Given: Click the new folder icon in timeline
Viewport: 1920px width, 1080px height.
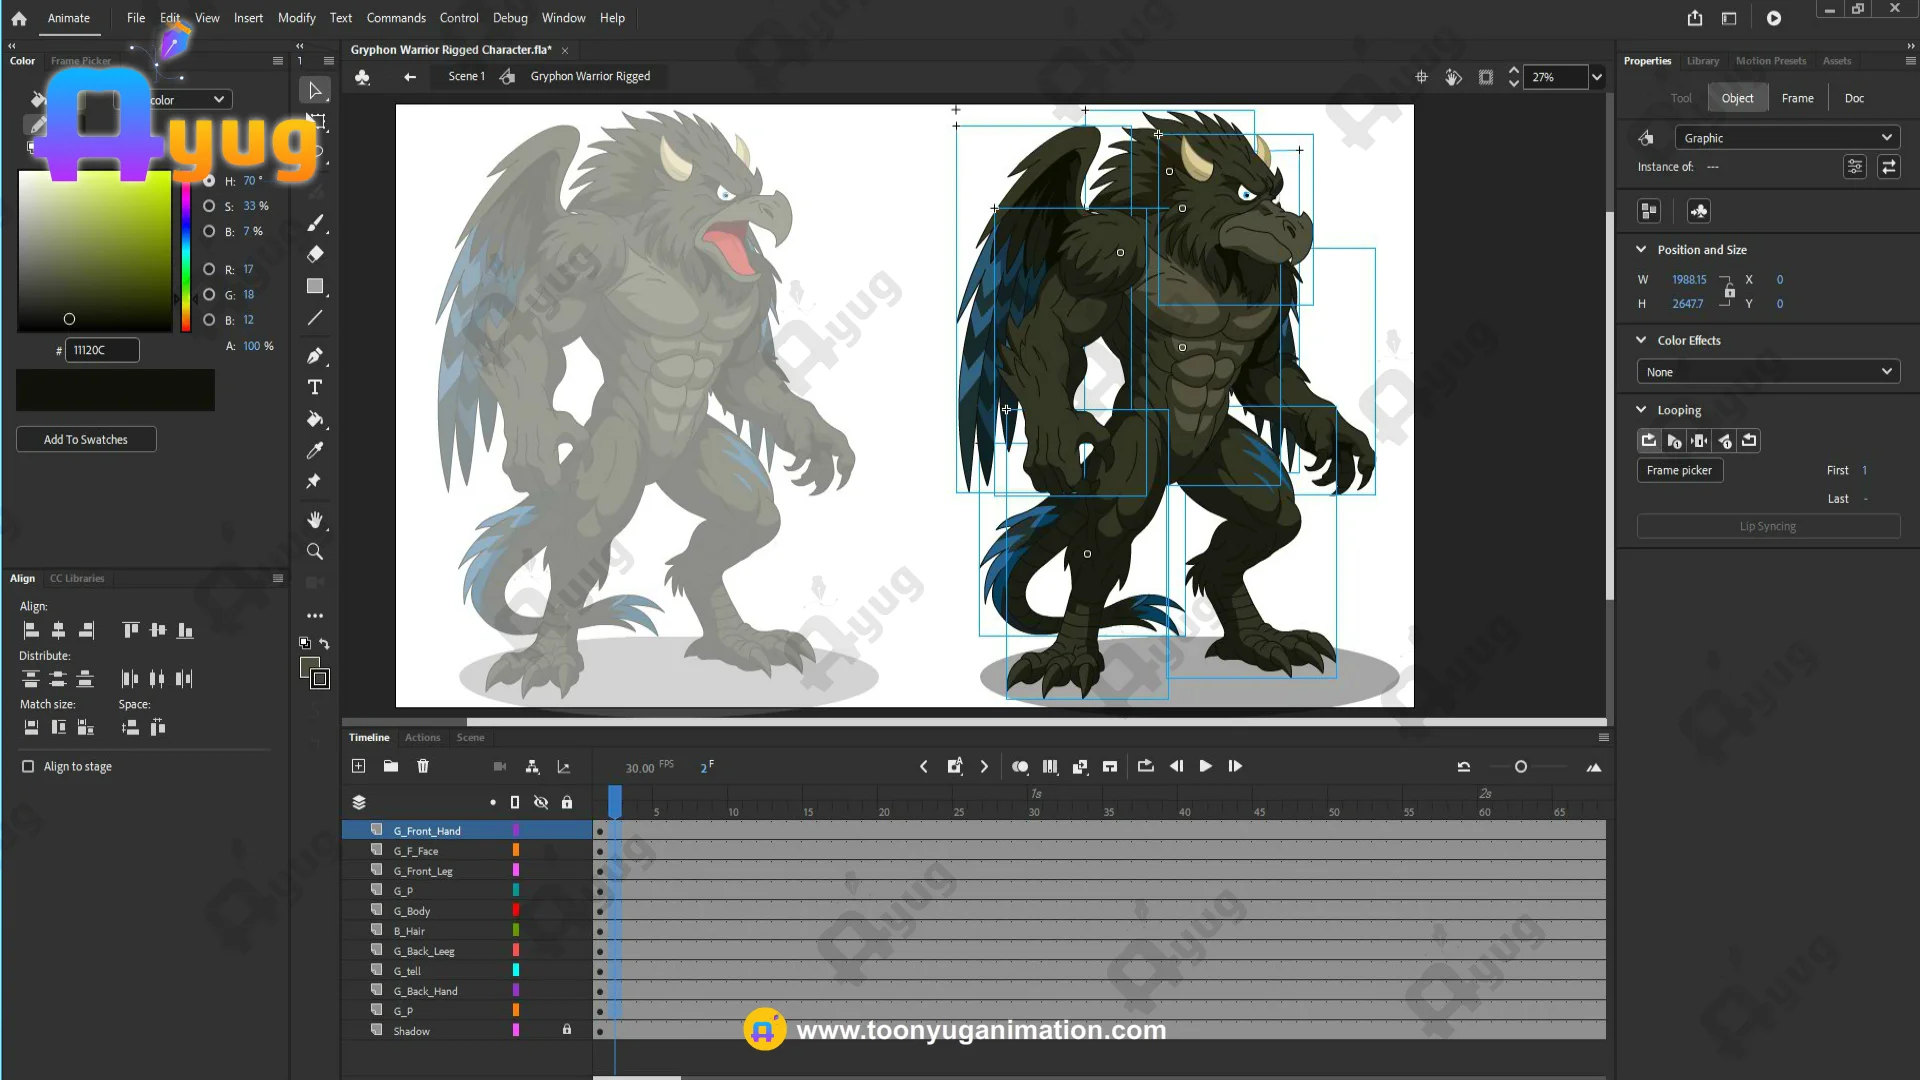Looking at the screenshot, I should tap(391, 766).
